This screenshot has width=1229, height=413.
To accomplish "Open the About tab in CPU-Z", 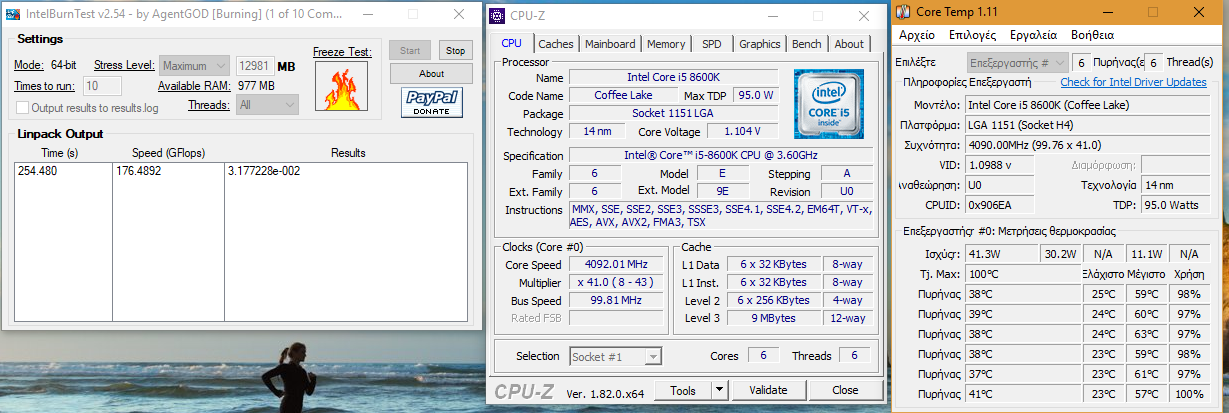I will pyautogui.click(x=849, y=44).
